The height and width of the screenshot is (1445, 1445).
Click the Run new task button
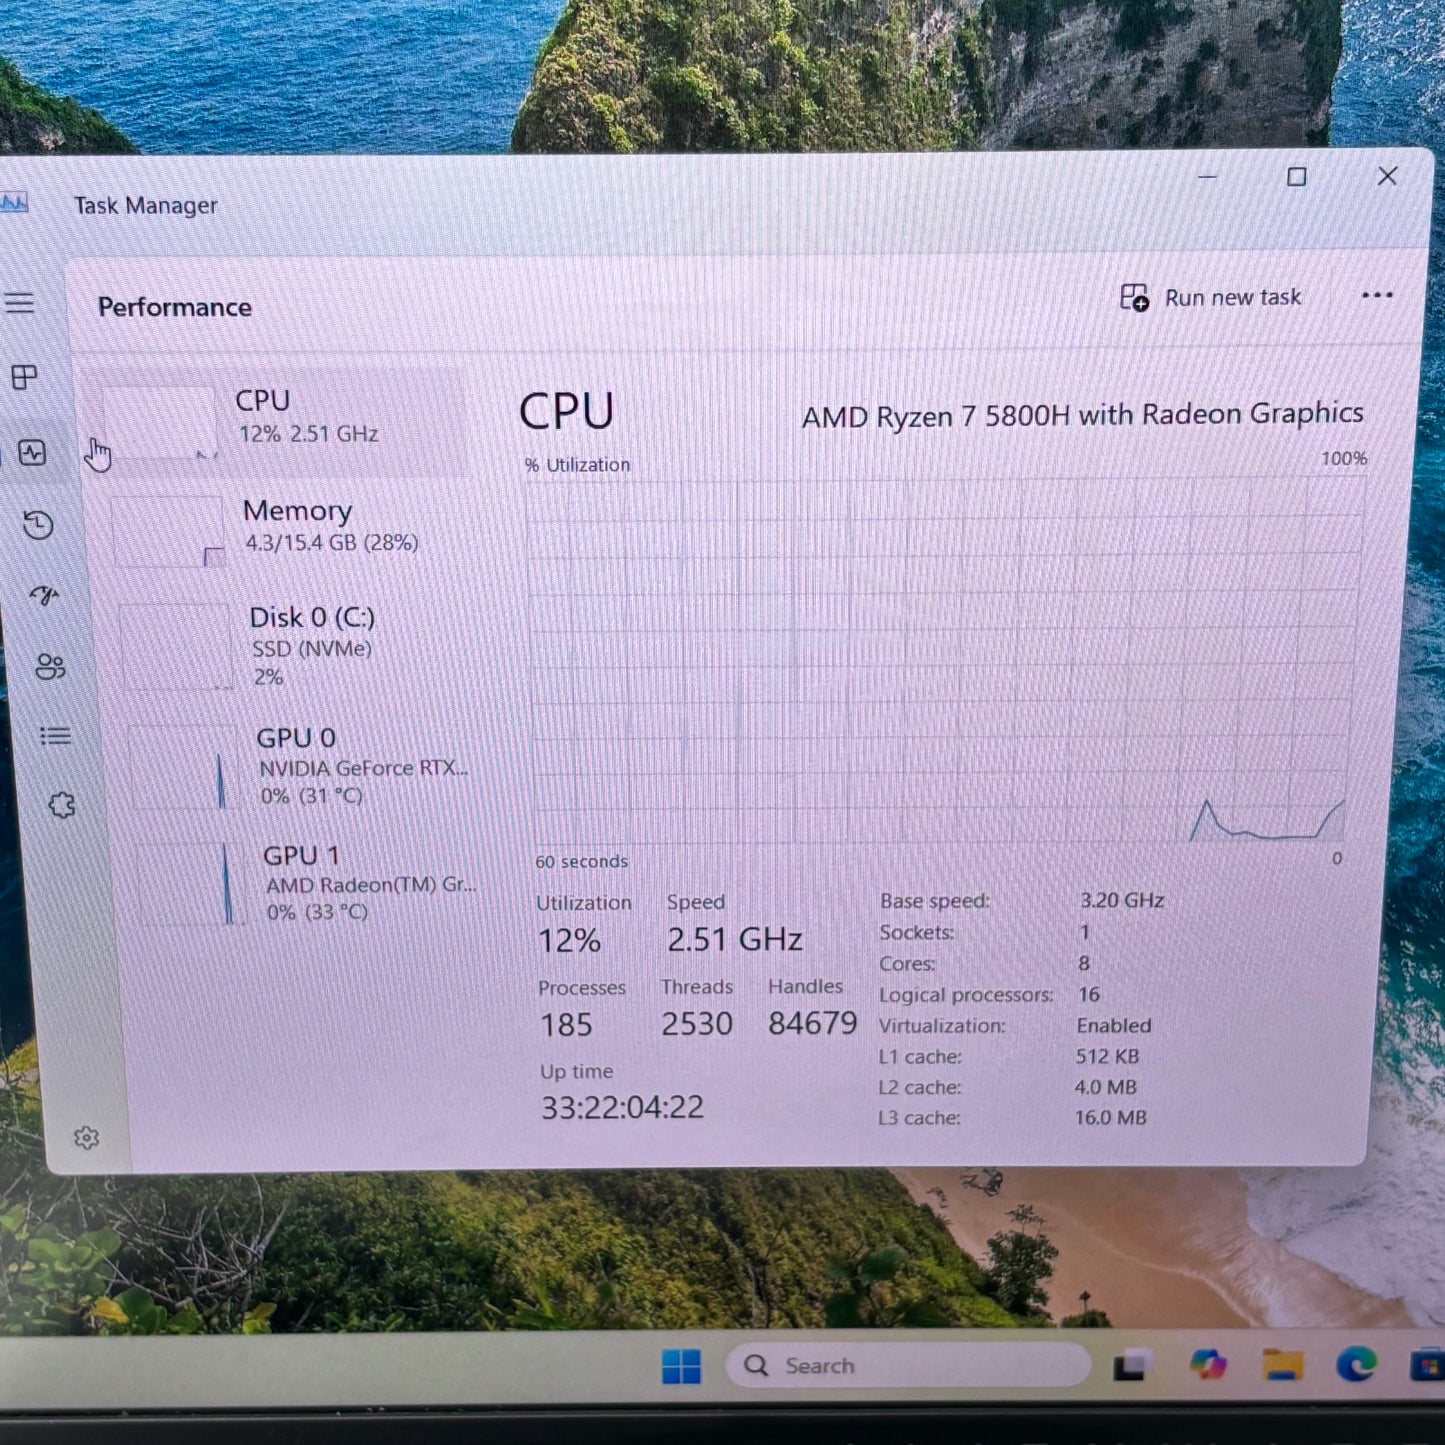(1212, 297)
